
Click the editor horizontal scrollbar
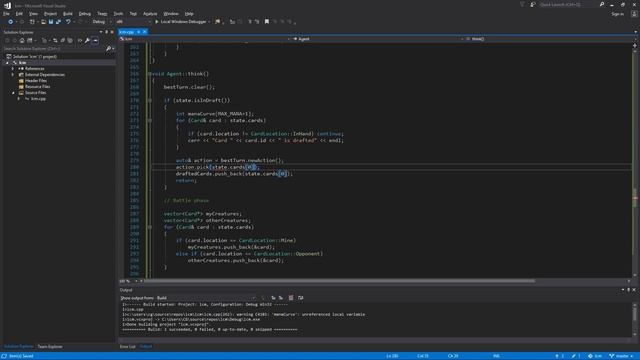(339, 281)
